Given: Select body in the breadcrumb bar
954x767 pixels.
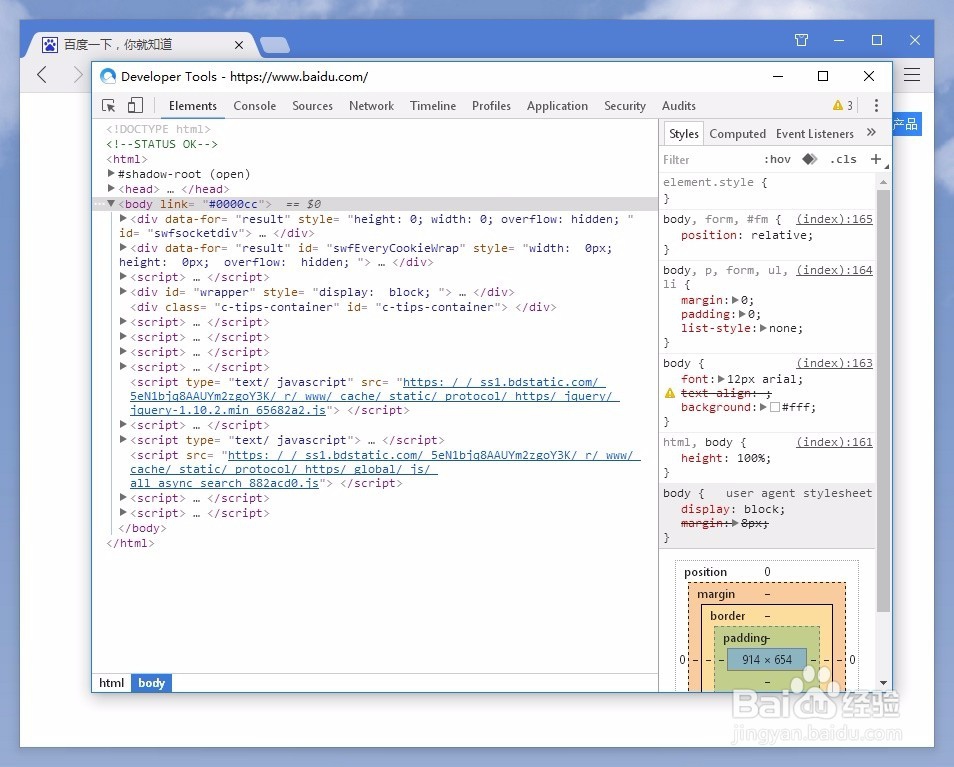Looking at the screenshot, I should 151,682.
